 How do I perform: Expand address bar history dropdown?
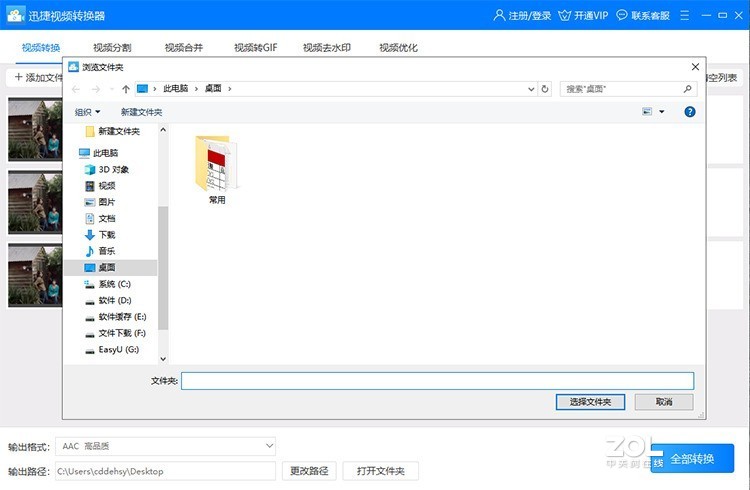pos(531,89)
